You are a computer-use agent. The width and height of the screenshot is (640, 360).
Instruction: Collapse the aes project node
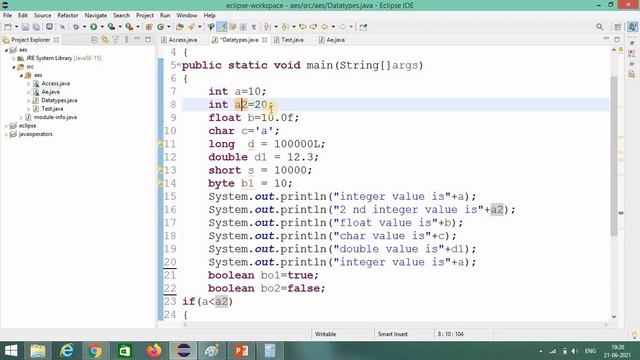pyautogui.click(x=6, y=50)
